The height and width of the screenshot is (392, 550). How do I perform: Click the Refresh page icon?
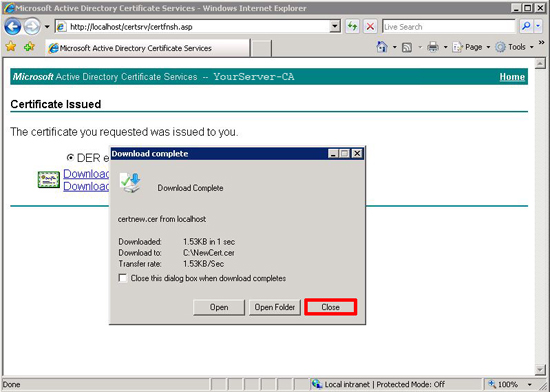coord(352,27)
